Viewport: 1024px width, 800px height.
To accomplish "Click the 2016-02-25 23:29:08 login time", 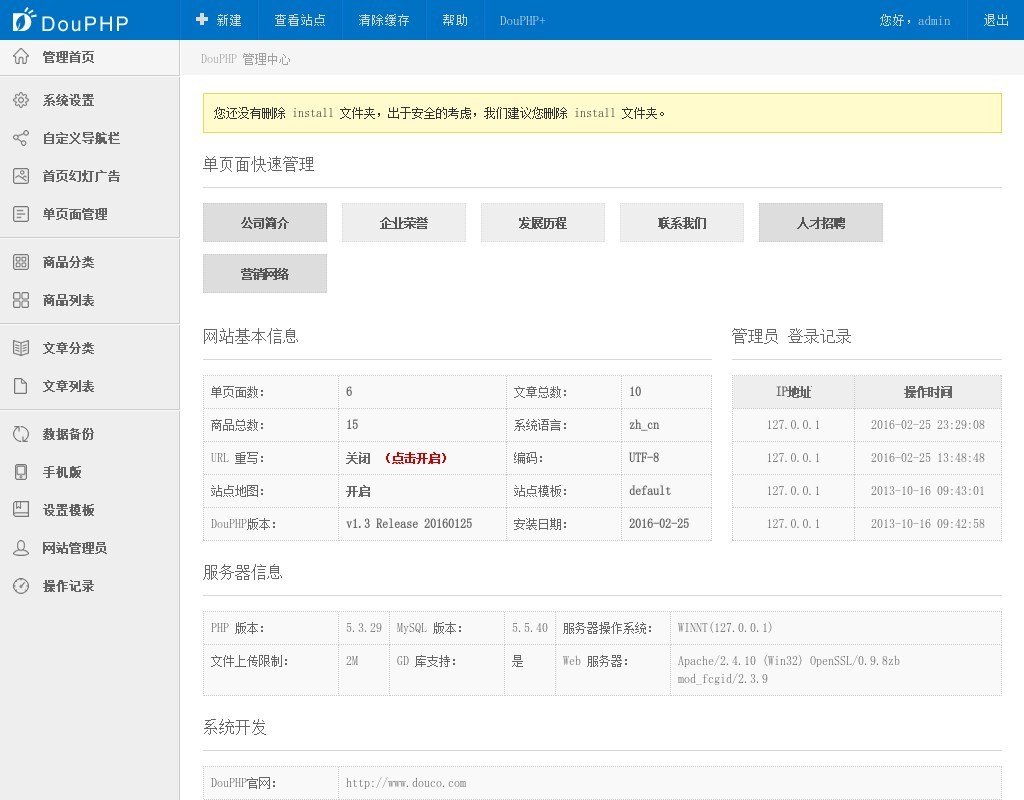I will 927,424.
